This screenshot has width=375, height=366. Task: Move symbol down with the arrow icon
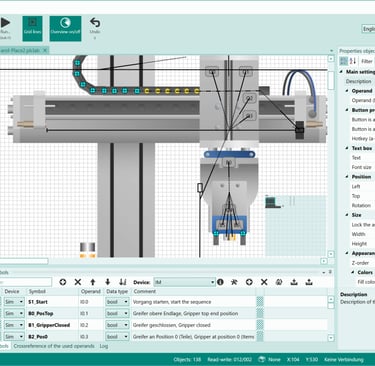[107, 282]
